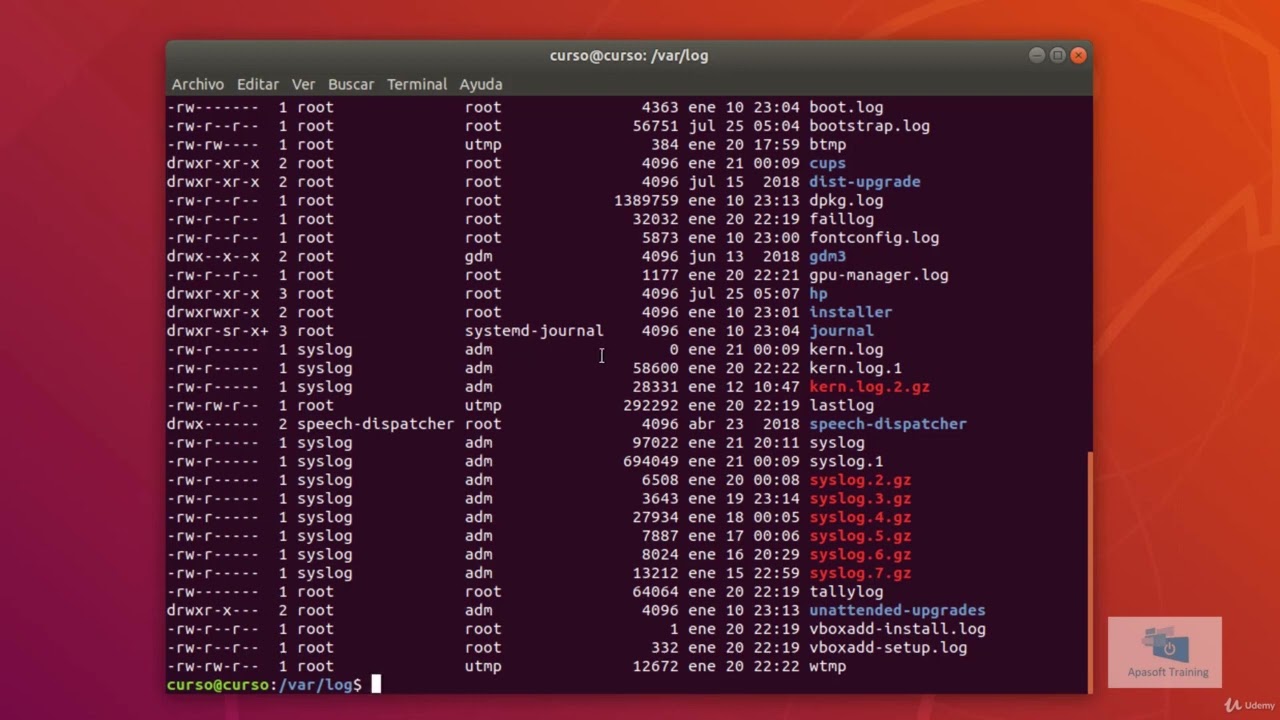The width and height of the screenshot is (1280, 720).
Task: Click the 1389759 file size value
Action: pos(646,200)
